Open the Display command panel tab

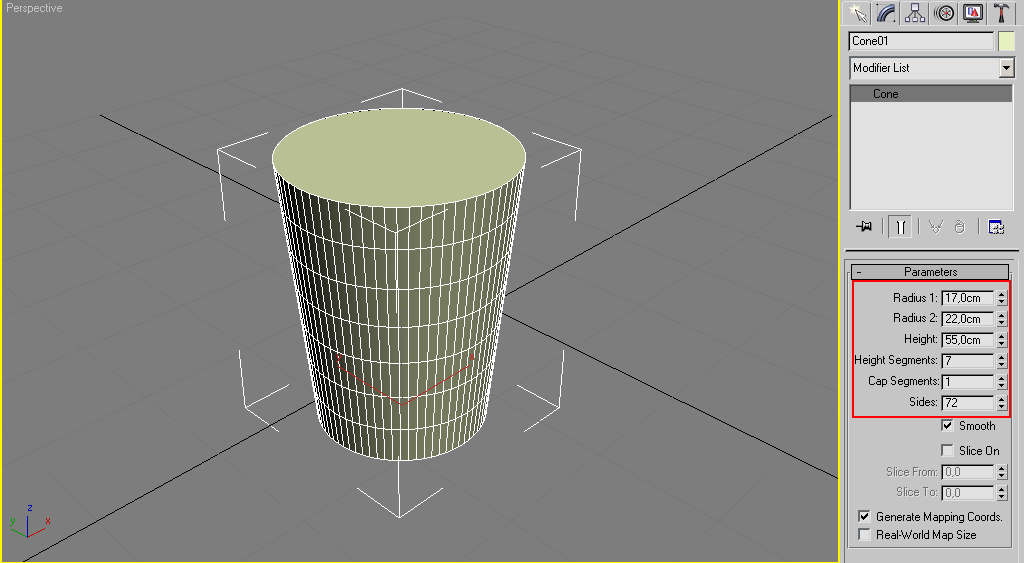point(972,13)
